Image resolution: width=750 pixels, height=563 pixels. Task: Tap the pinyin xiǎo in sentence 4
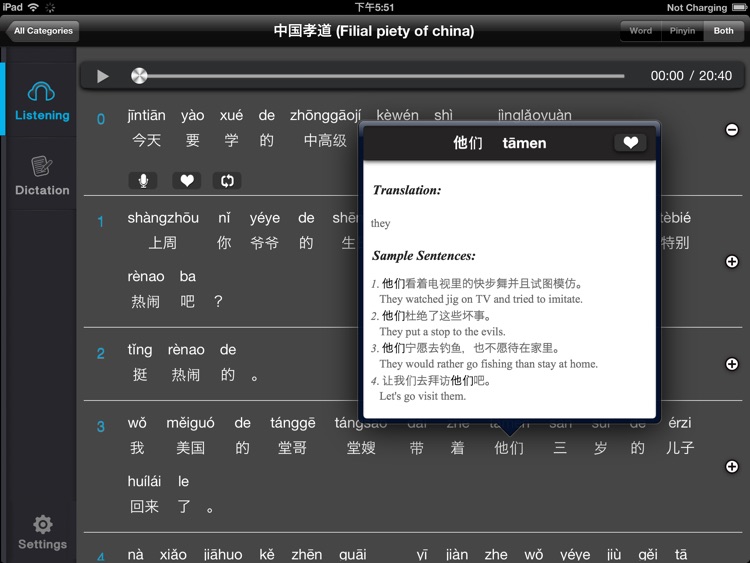(173, 555)
